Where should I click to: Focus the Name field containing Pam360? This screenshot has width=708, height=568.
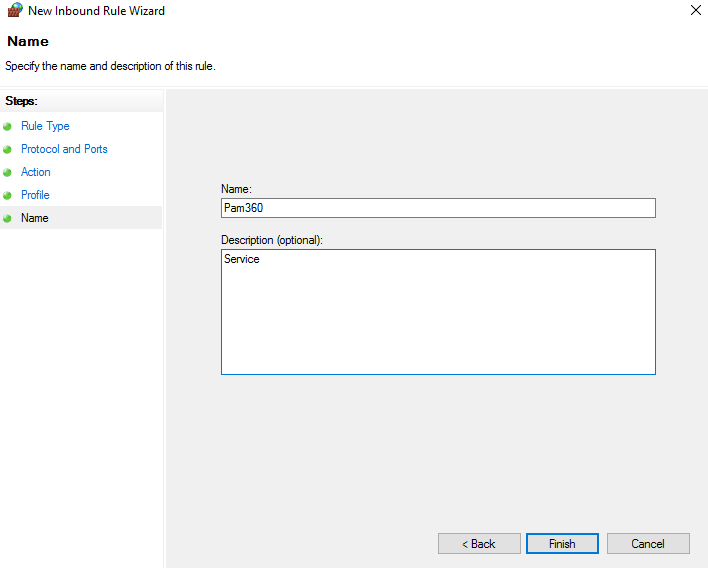[438, 208]
